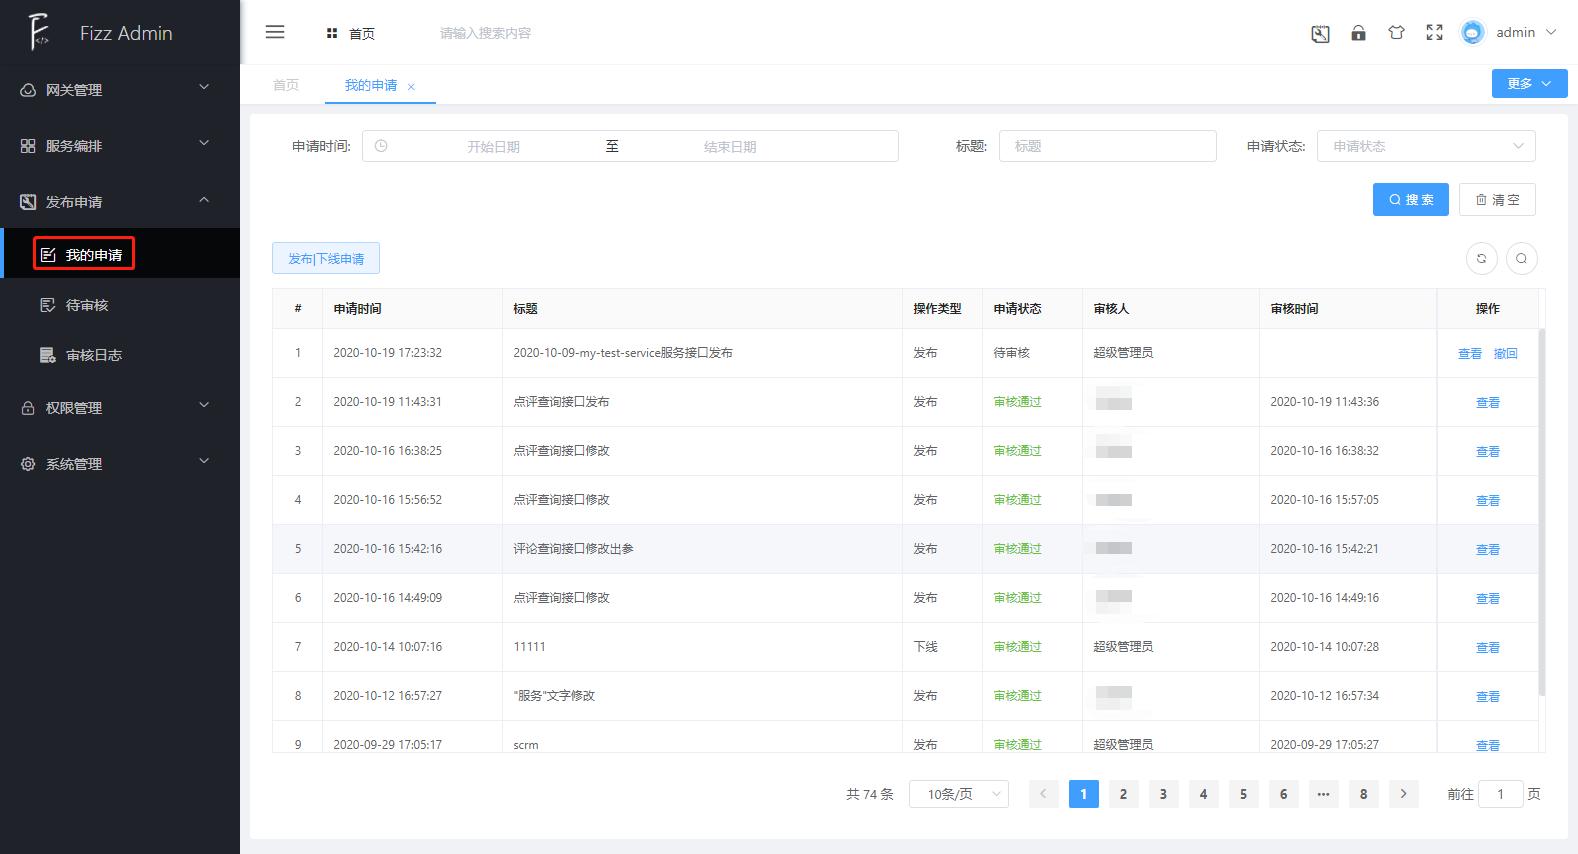Click the publish request icon in top header

click(x=1320, y=34)
